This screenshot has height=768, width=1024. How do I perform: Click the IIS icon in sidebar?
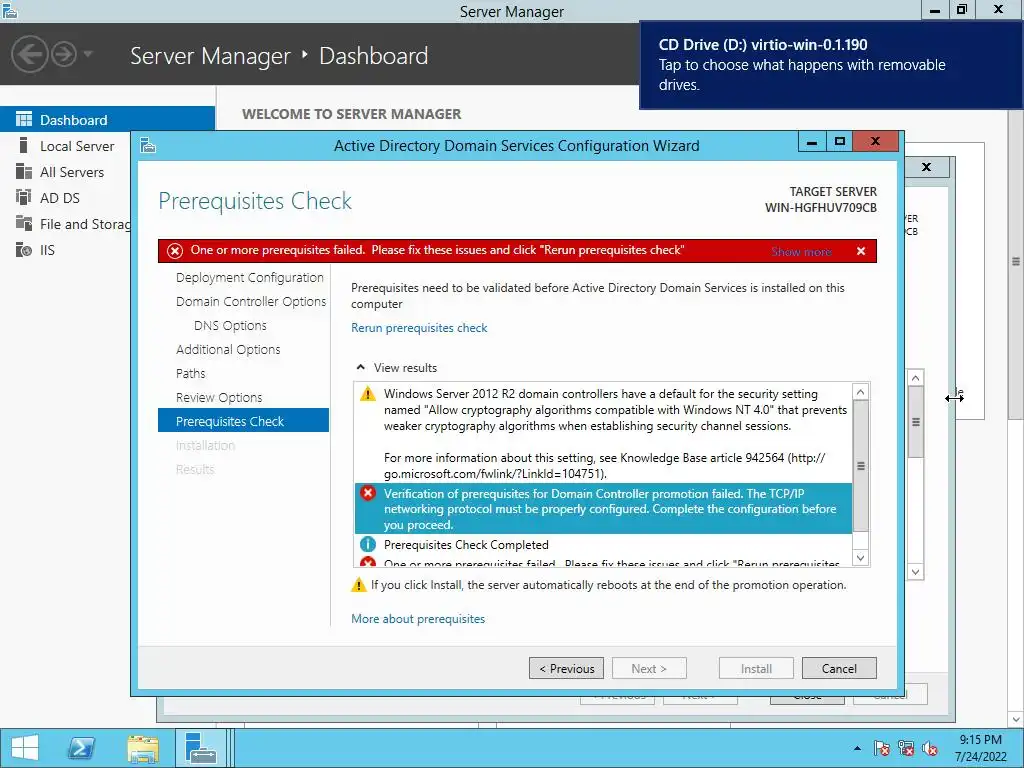click(24, 249)
